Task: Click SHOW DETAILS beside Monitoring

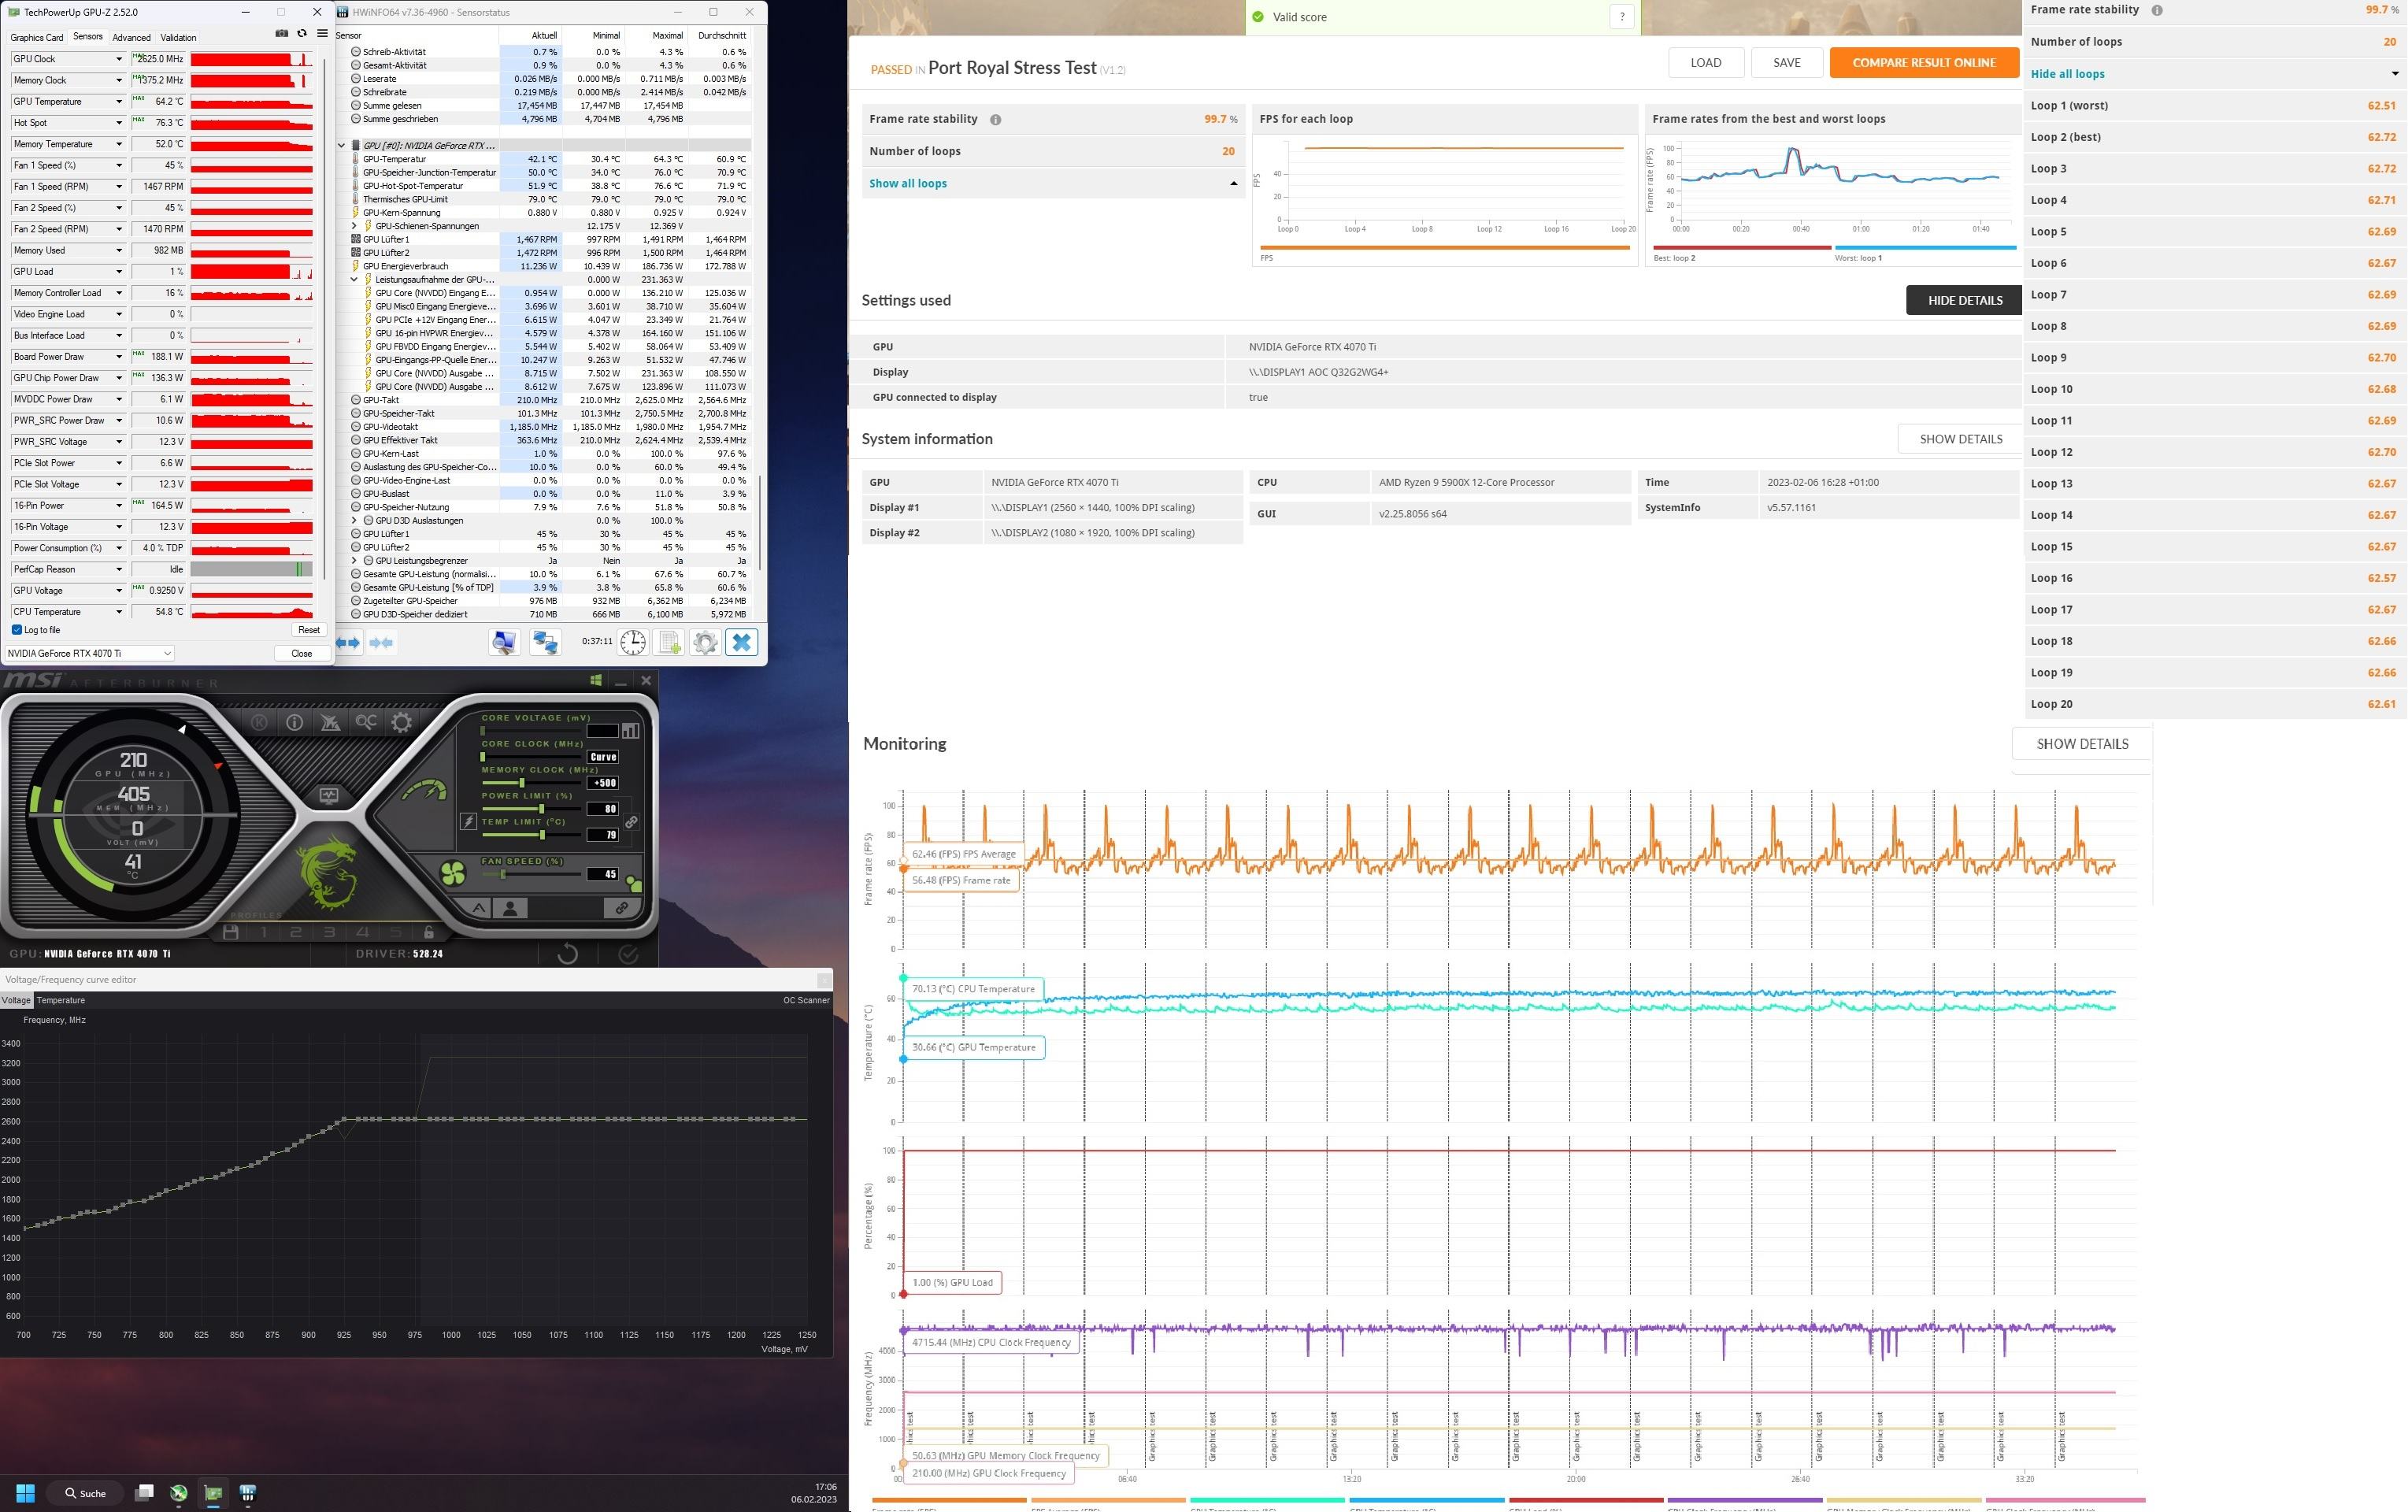Action: pos(2082,744)
